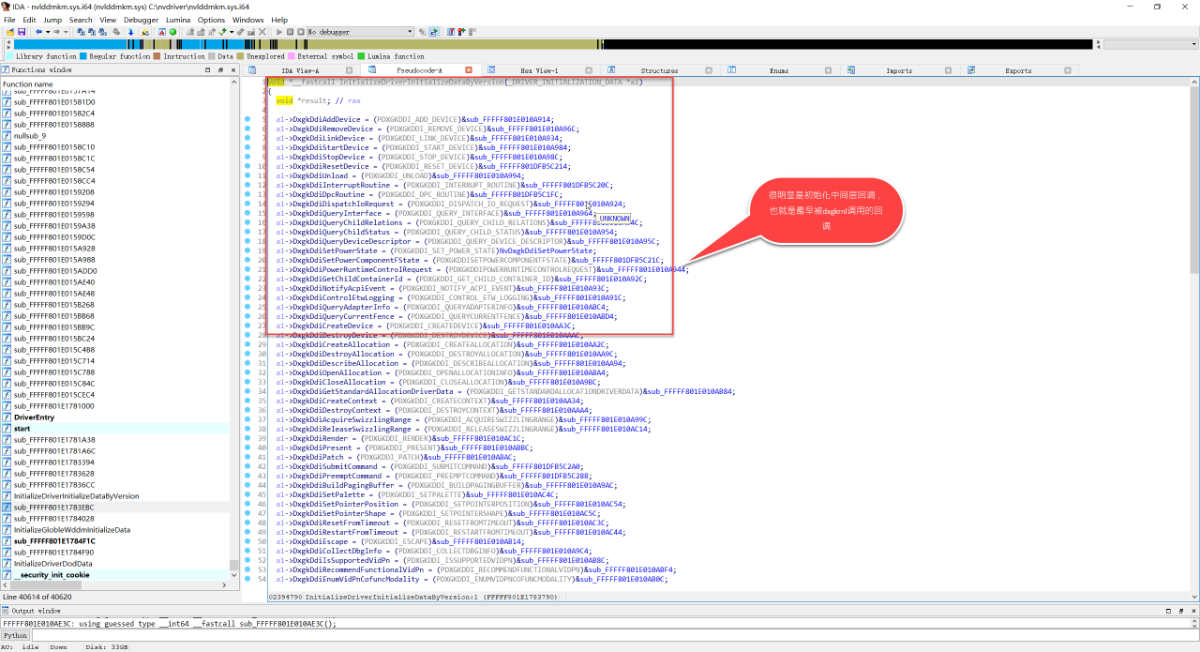
Task: Close the Output window panel
Action: click(x=1194, y=610)
